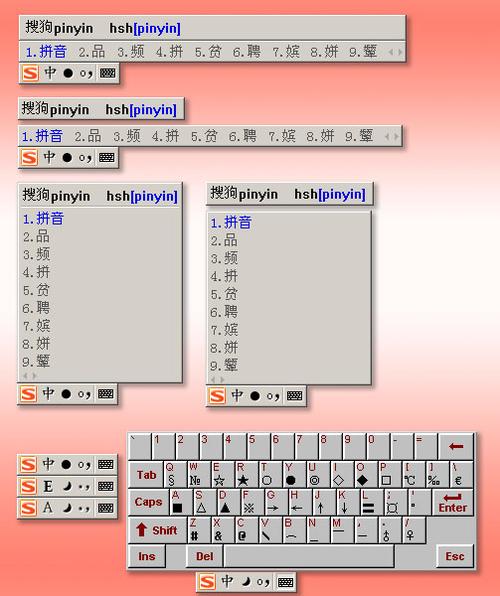Image resolution: width=500 pixels, height=596 pixels.
Task: Insert the hollow circle with the T key
Action: click(x=271, y=474)
